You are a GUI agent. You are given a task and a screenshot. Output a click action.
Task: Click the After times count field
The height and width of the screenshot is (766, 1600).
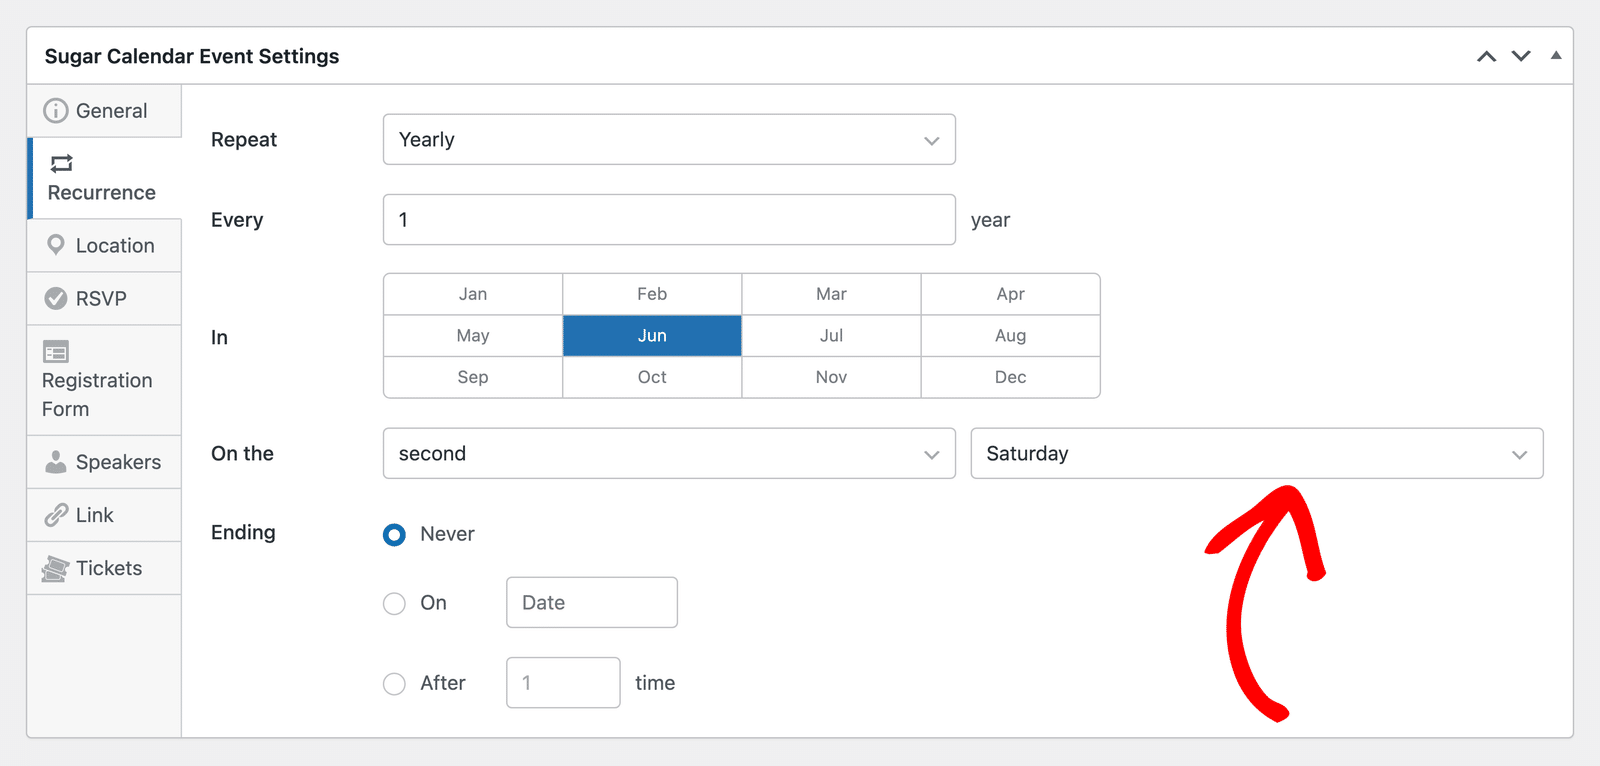[x=563, y=683]
